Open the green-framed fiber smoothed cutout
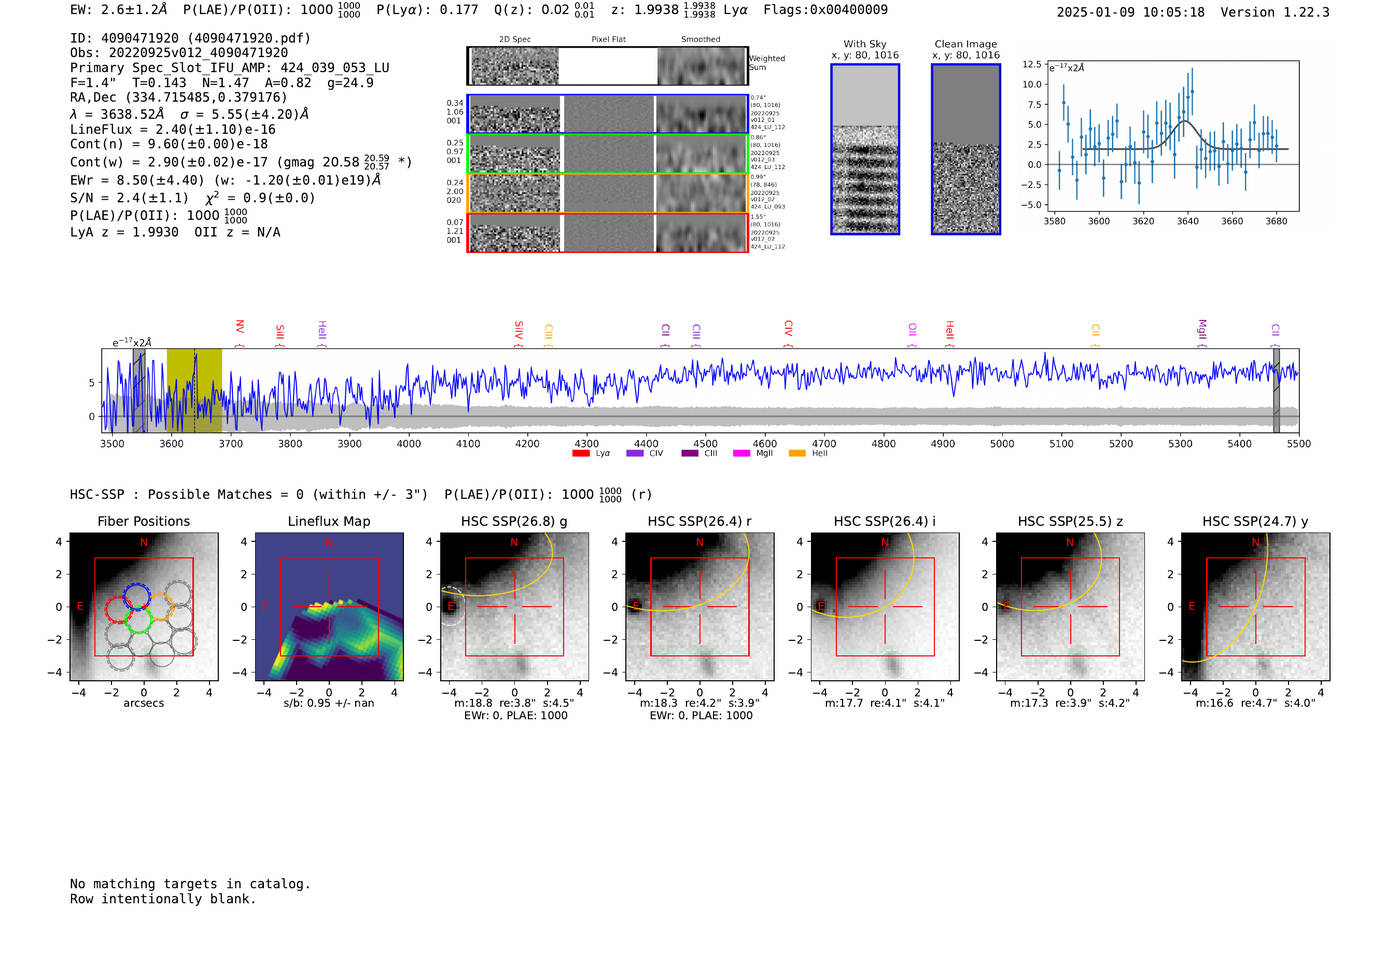This screenshot has height=953, width=1400. click(x=702, y=155)
